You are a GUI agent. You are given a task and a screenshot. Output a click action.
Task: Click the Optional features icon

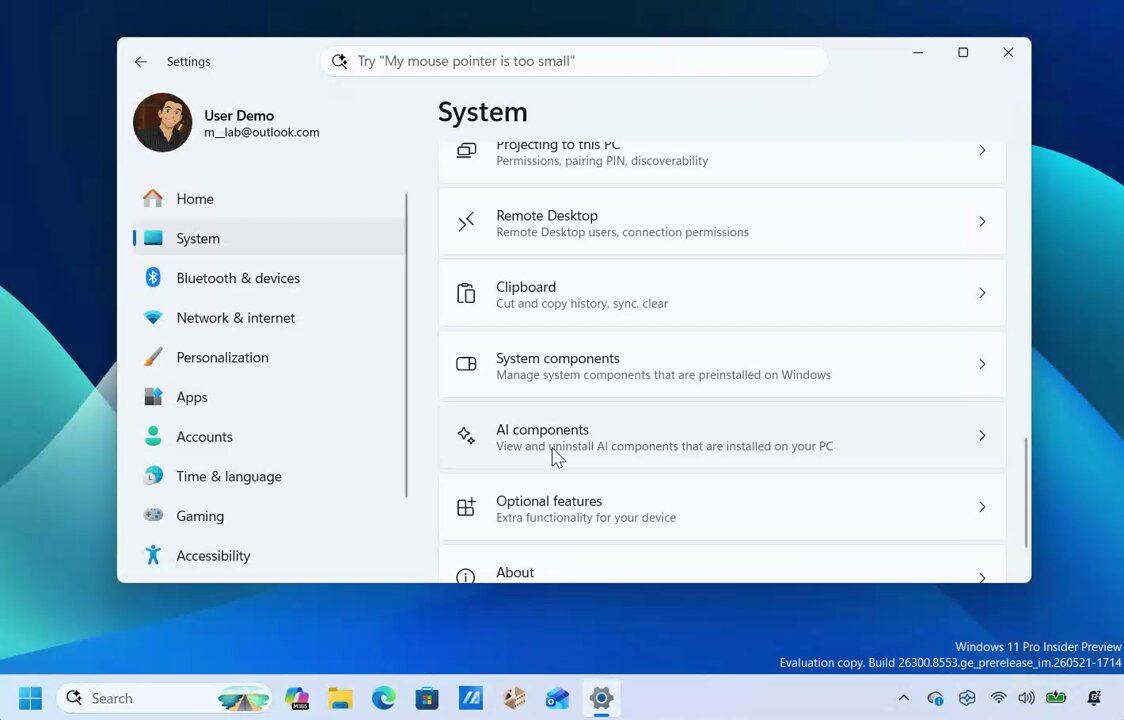point(466,507)
